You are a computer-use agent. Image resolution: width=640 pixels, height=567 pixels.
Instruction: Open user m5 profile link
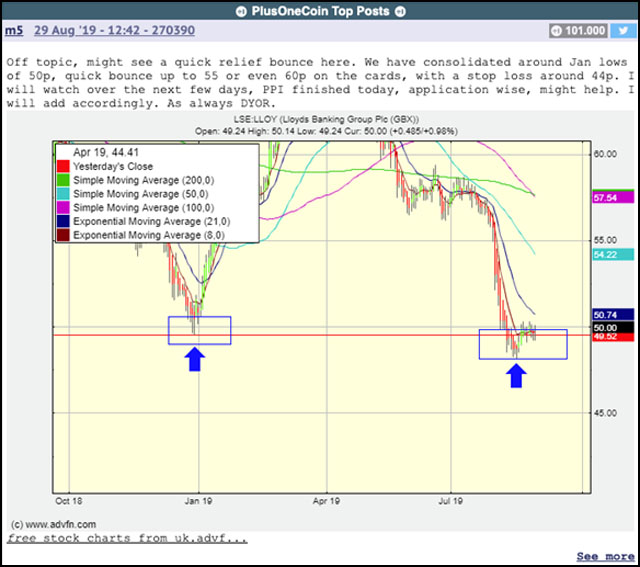(x=14, y=32)
